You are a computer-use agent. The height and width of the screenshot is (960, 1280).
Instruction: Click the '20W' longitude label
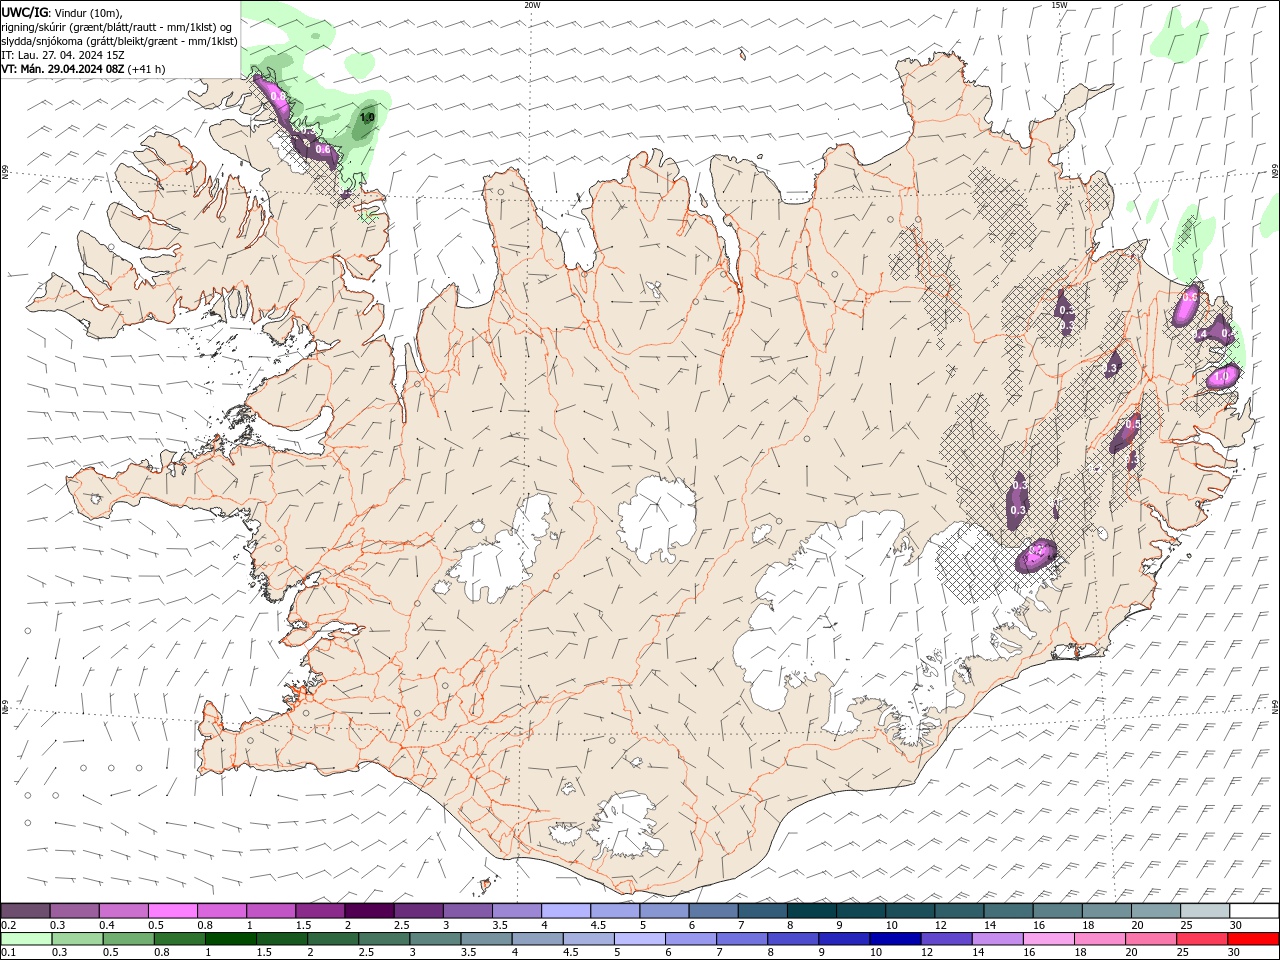[532, 5]
